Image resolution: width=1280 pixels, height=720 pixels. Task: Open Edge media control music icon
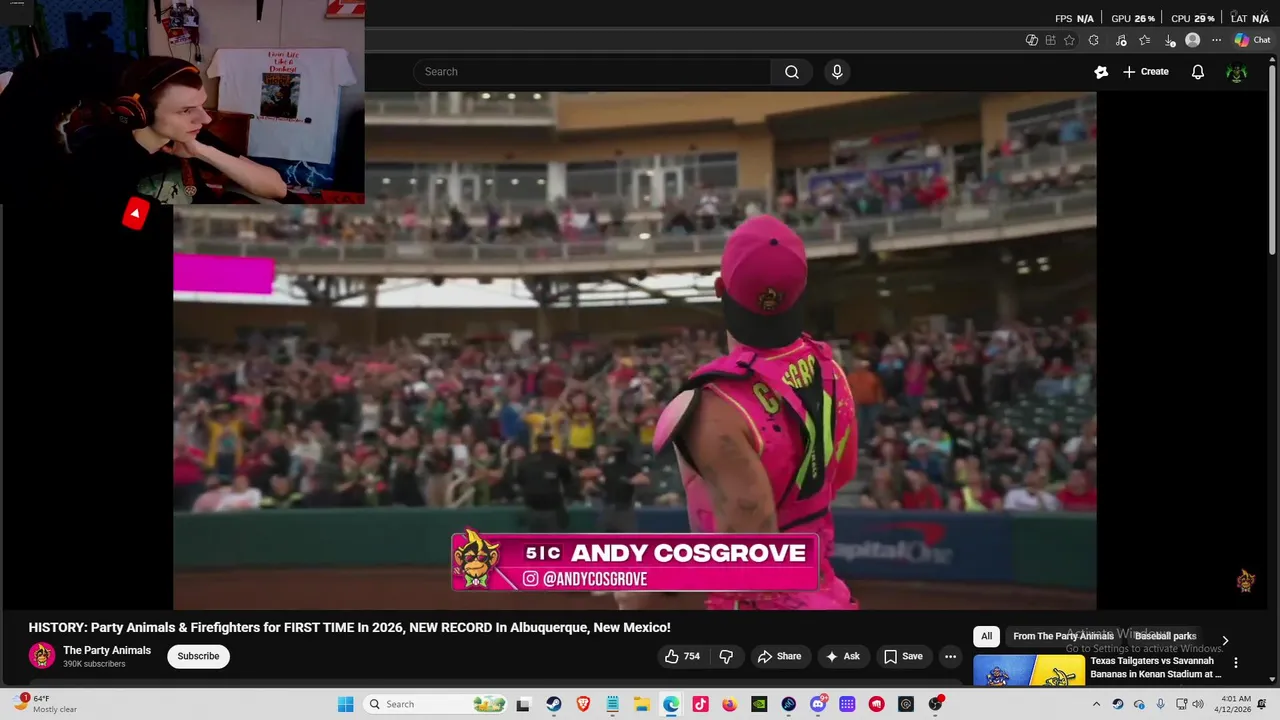pos(1121,40)
